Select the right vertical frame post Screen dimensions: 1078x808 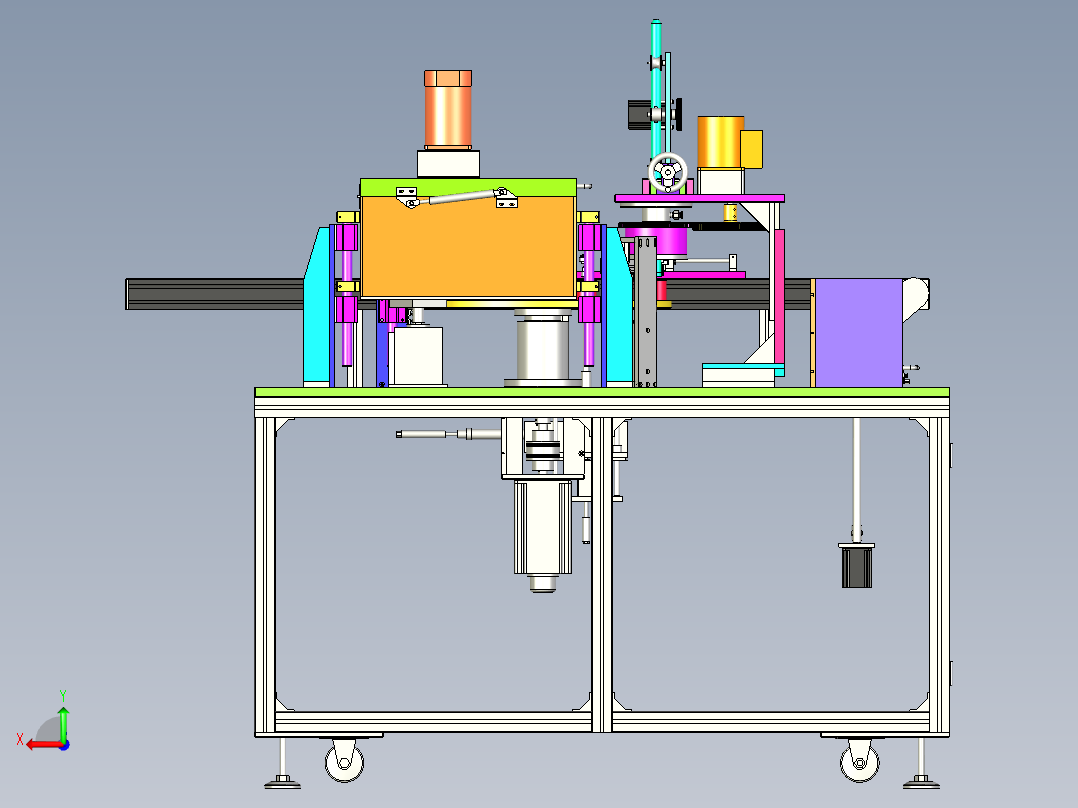coord(939,575)
